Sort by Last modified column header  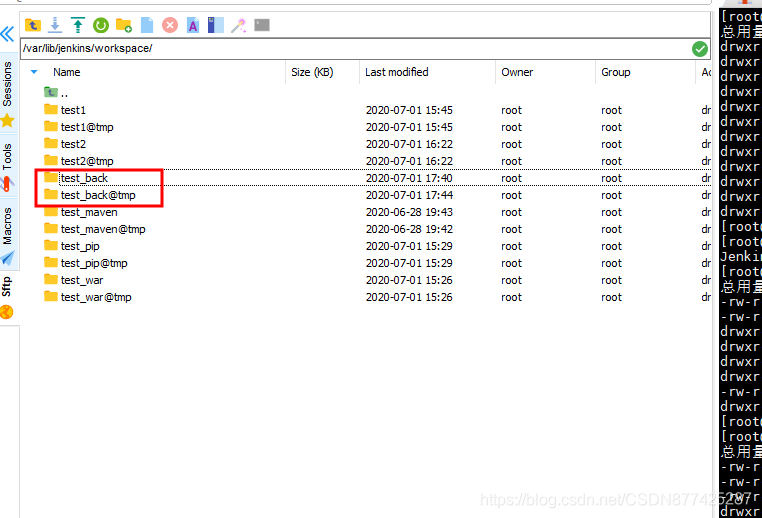click(397, 72)
